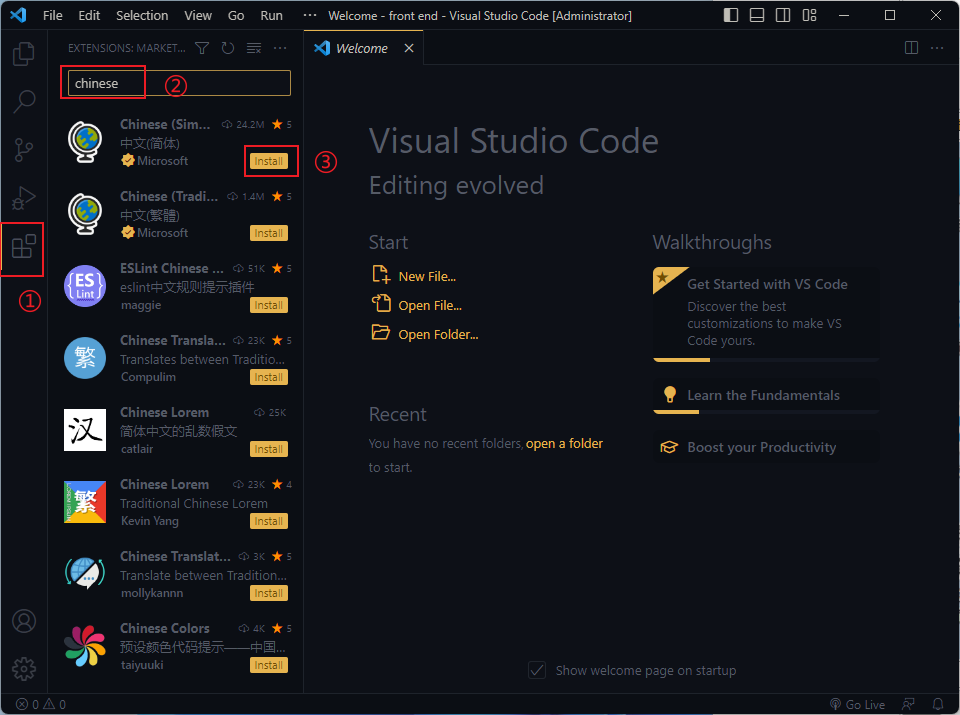This screenshot has height=715, width=960.
Task: Open Extensions panel more actions menu
Action: coord(280,48)
